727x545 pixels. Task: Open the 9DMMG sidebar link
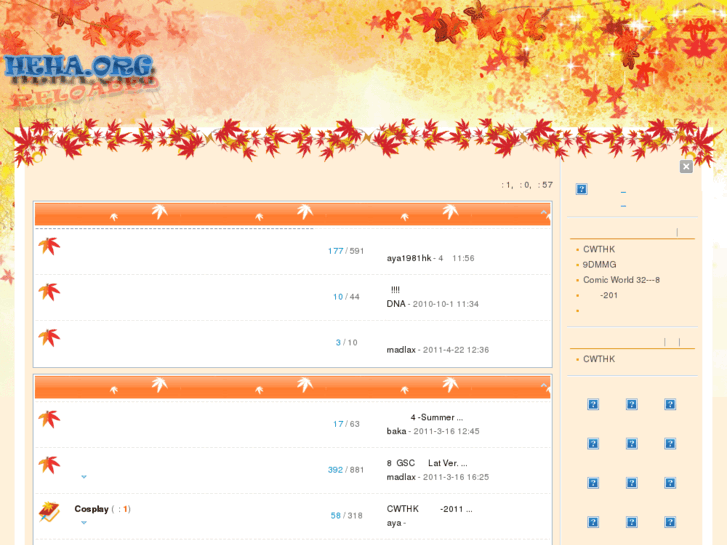click(x=599, y=264)
